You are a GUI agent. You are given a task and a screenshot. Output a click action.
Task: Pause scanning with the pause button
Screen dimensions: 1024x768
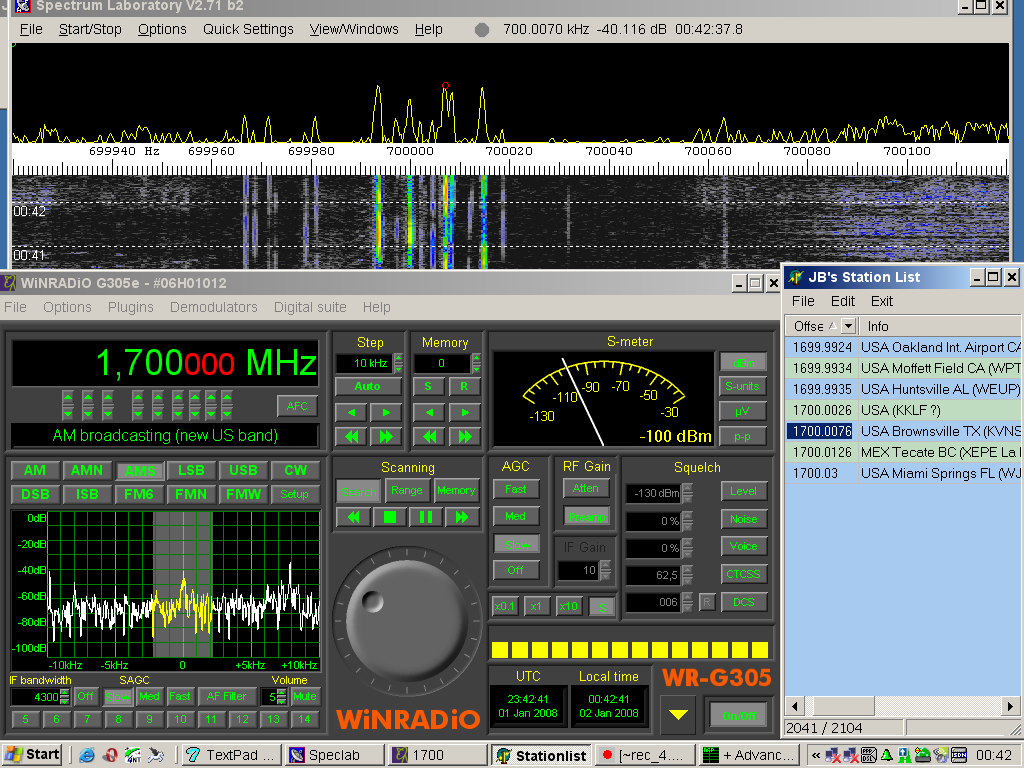pos(425,517)
